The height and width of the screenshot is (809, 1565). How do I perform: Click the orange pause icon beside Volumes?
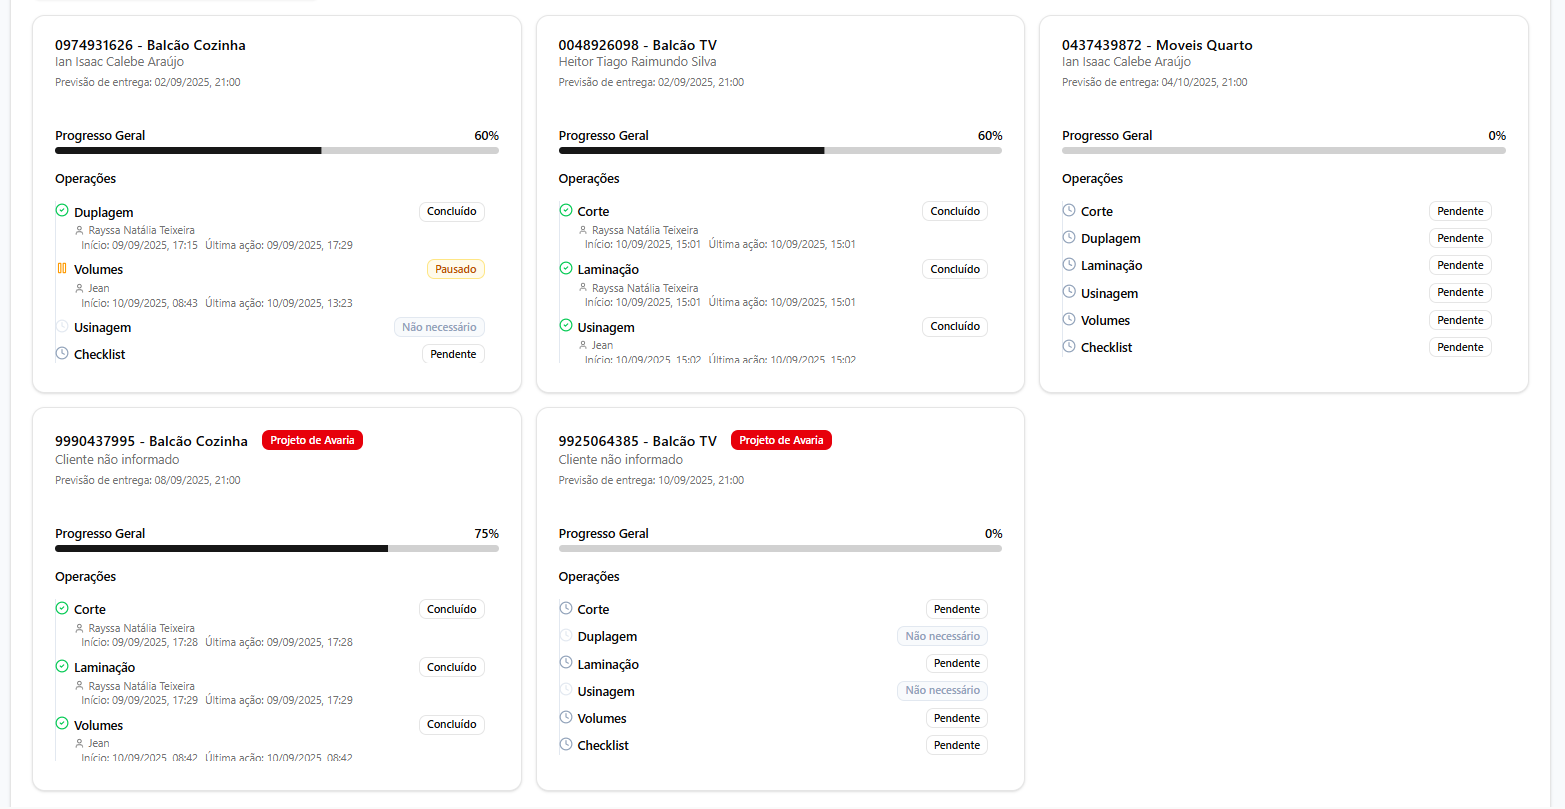pos(62,268)
